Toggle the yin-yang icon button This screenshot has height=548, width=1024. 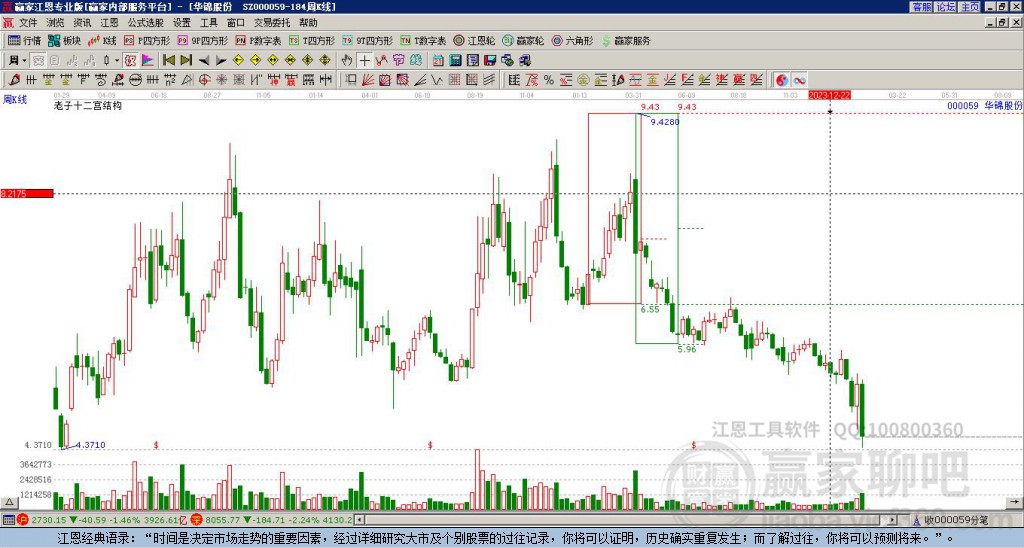782,80
